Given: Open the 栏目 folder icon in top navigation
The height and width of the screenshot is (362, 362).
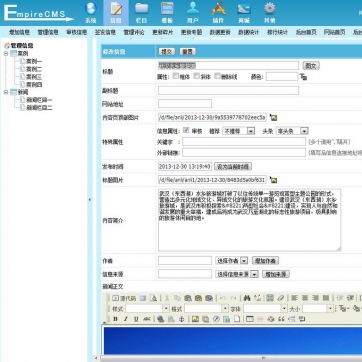Looking at the screenshot, I should (142, 13).
